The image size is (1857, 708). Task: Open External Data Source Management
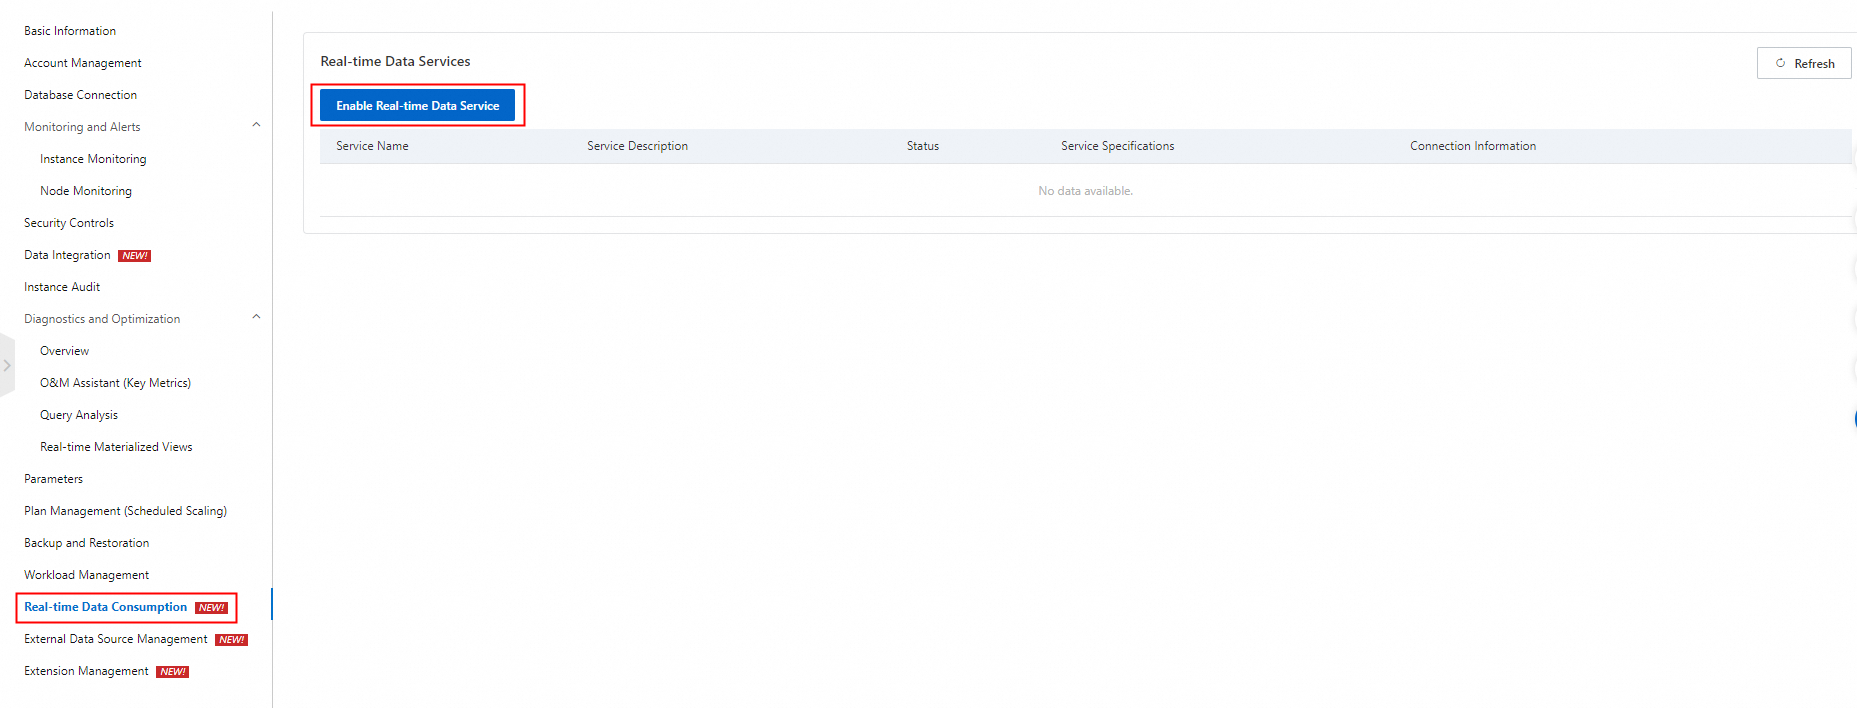[116, 639]
